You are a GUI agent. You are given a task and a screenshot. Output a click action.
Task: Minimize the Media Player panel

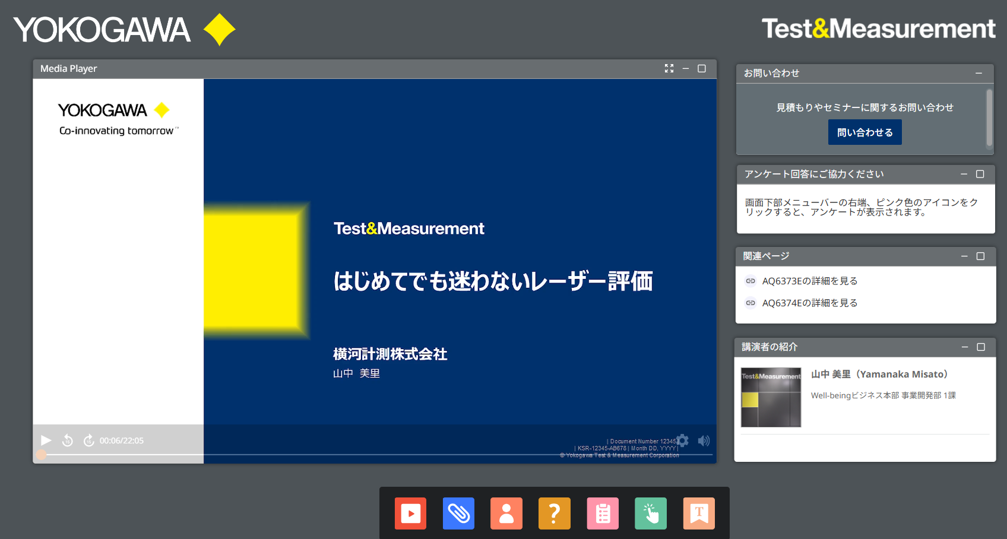(x=685, y=68)
